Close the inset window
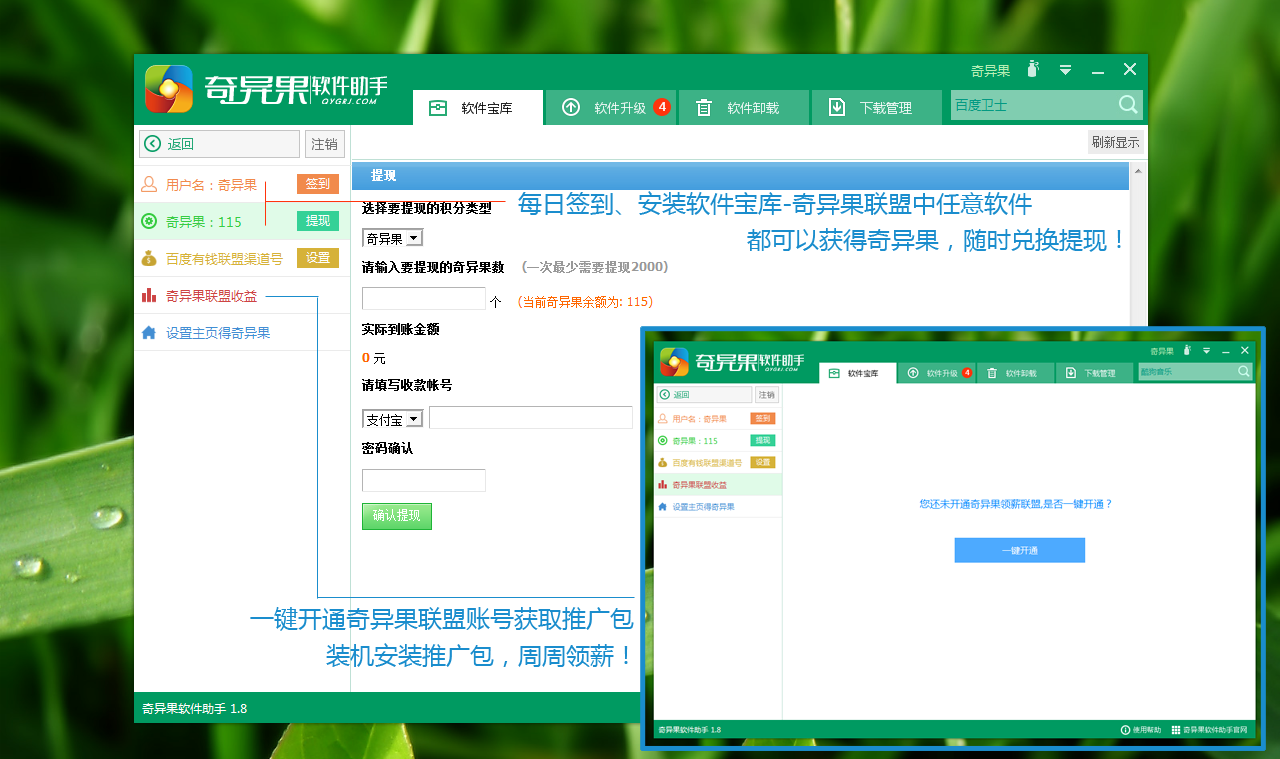This screenshot has width=1280, height=759. point(1245,351)
